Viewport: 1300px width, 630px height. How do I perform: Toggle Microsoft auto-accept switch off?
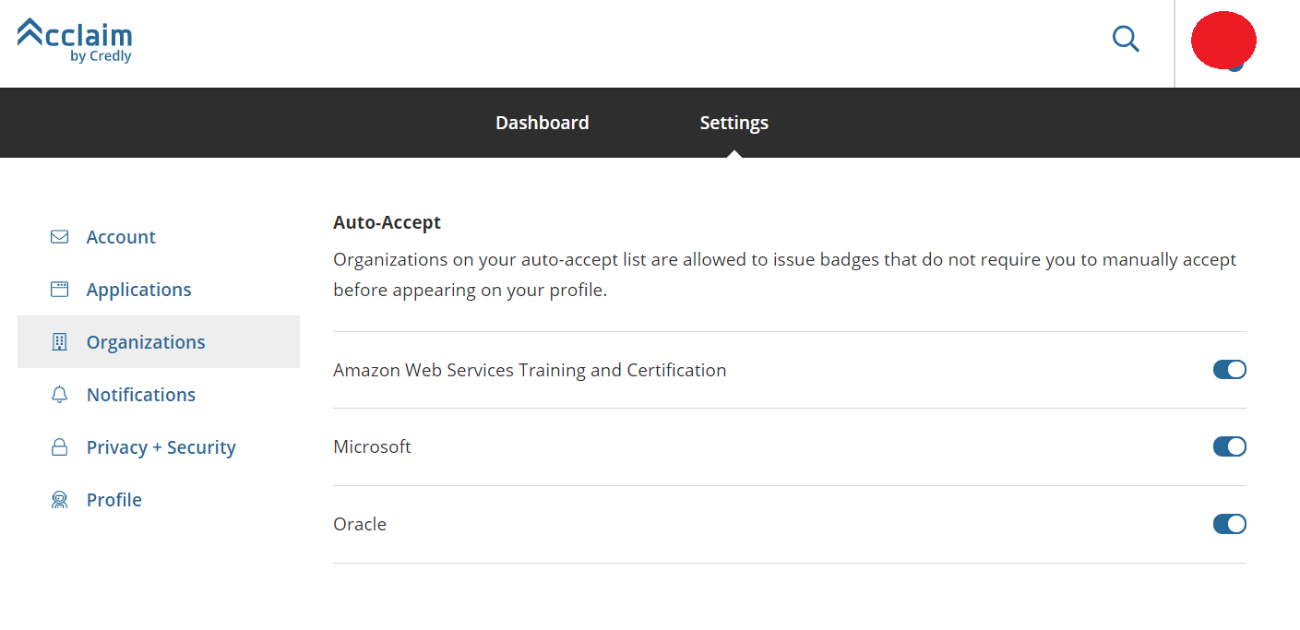click(1230, 447)
